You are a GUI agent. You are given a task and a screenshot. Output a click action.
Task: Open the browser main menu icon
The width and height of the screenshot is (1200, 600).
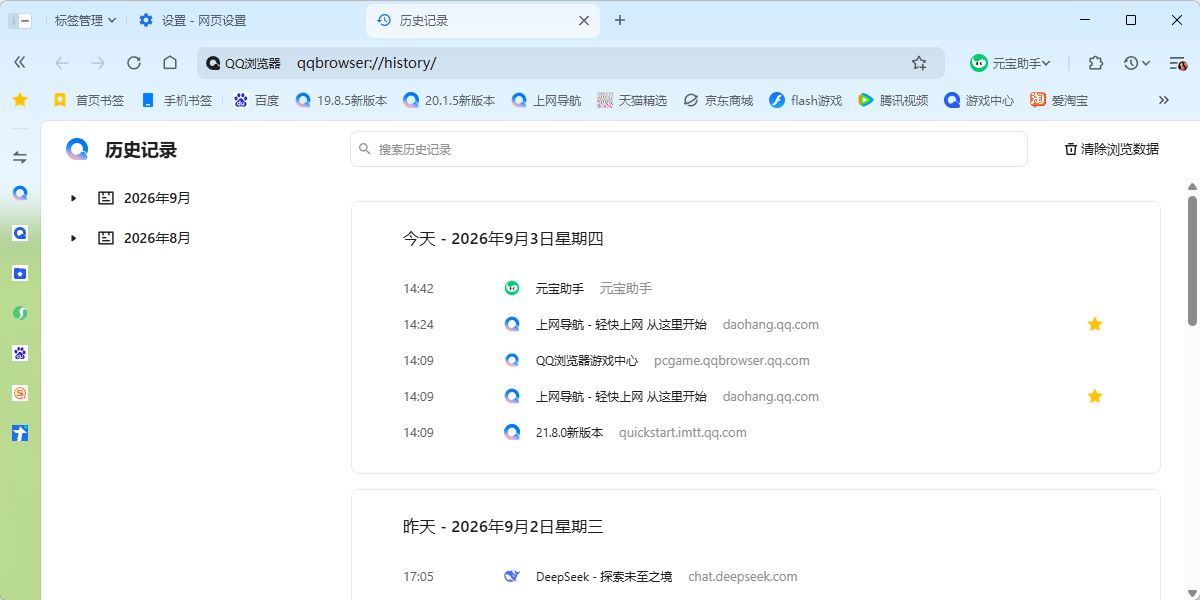[x=1178, y=63]
